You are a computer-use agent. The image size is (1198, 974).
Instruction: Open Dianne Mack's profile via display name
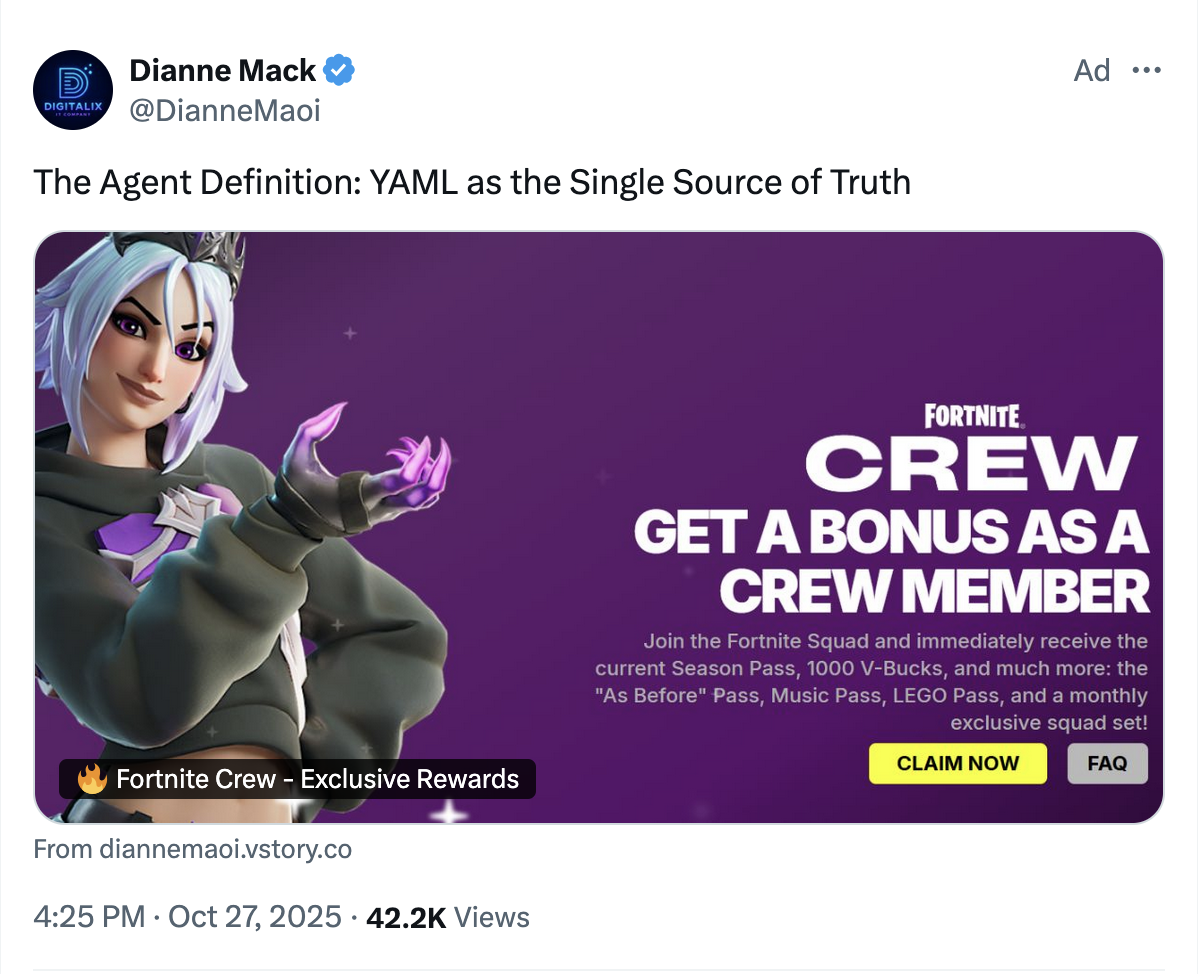(222, 71)
